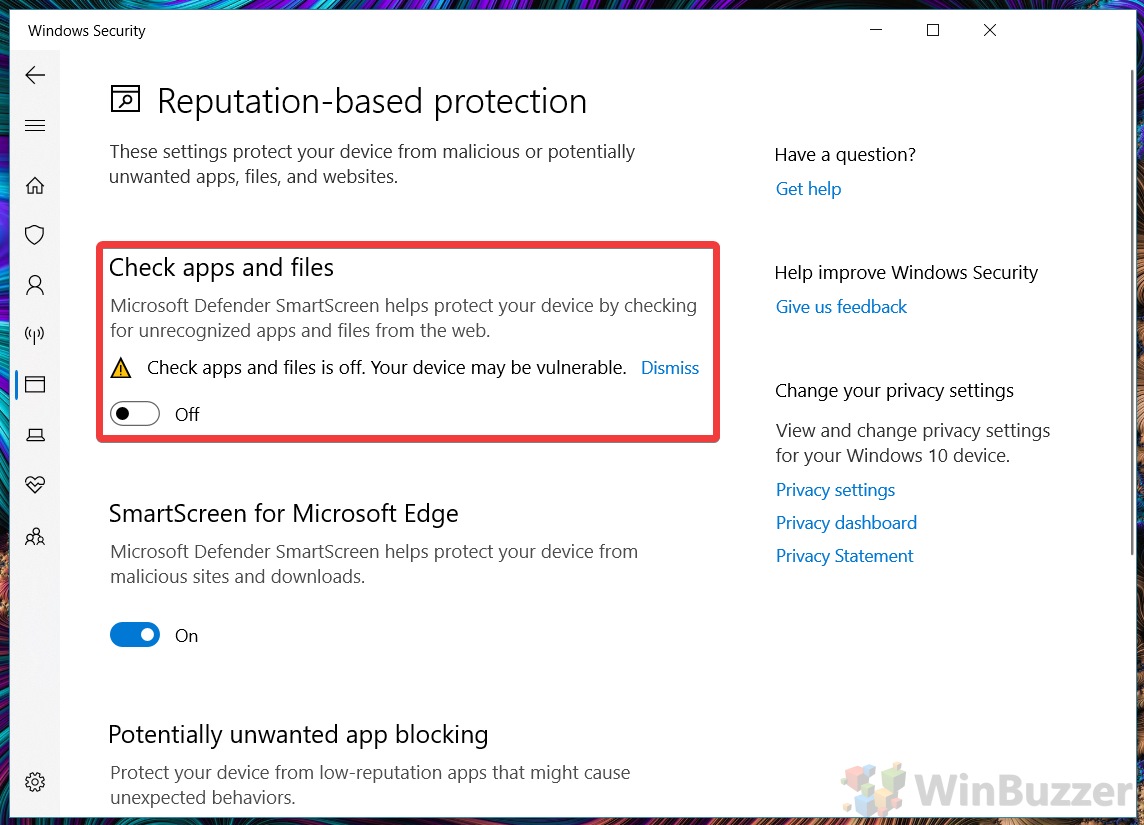Open Family options sidebar icon
The image size is (1144, 825).
[35, 537]
